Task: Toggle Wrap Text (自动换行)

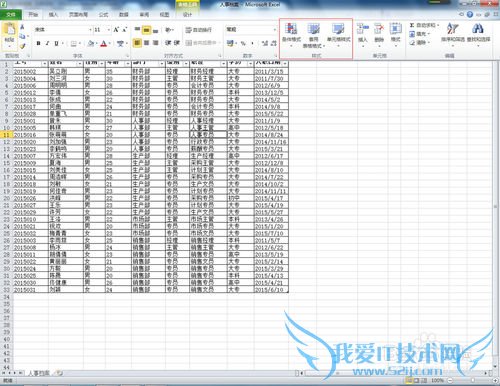Action: pos(199,30)
